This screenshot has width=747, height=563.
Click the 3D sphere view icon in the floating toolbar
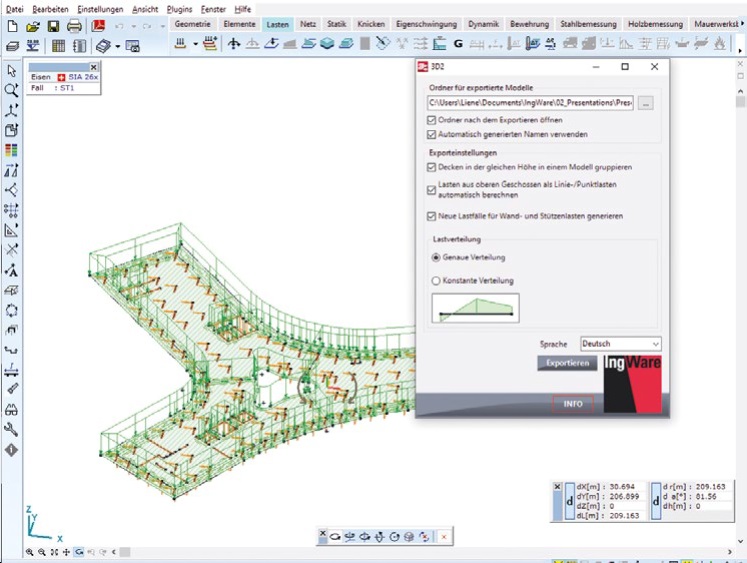pyautogui.click(x=409, y=537)
